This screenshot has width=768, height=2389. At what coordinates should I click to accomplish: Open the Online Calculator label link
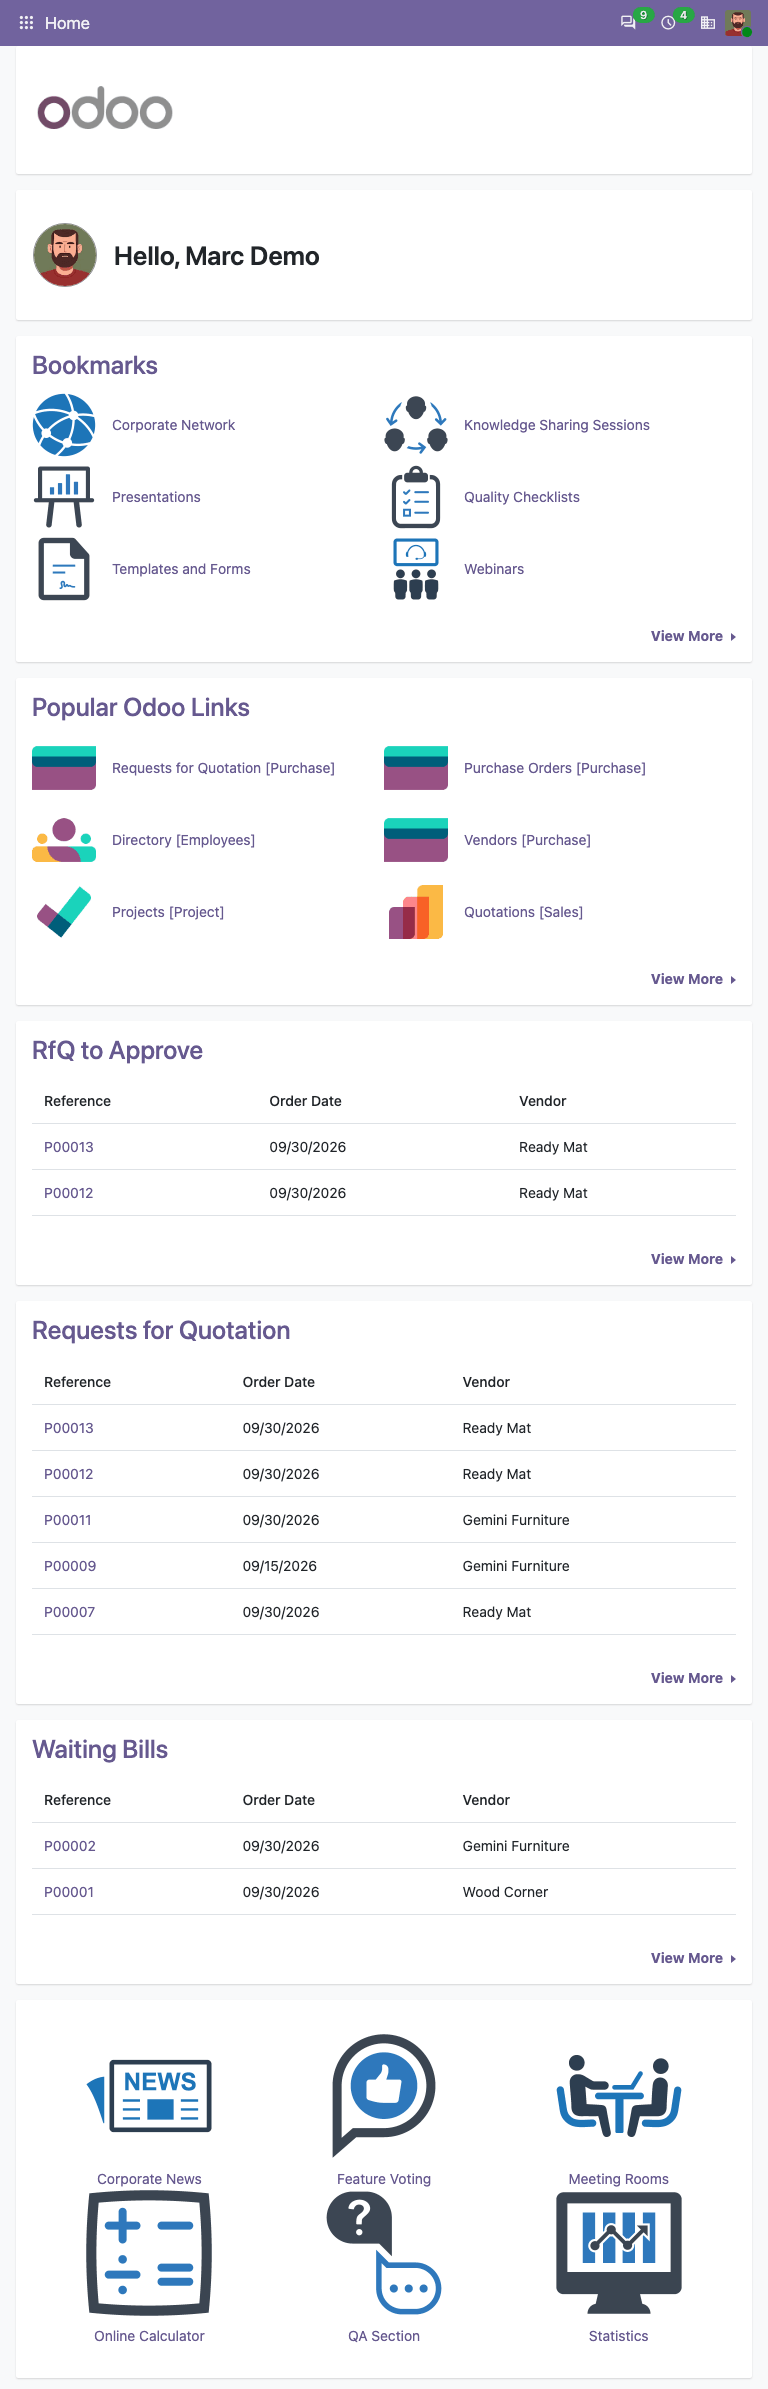pyautogui.click(x=149, y=2336)
